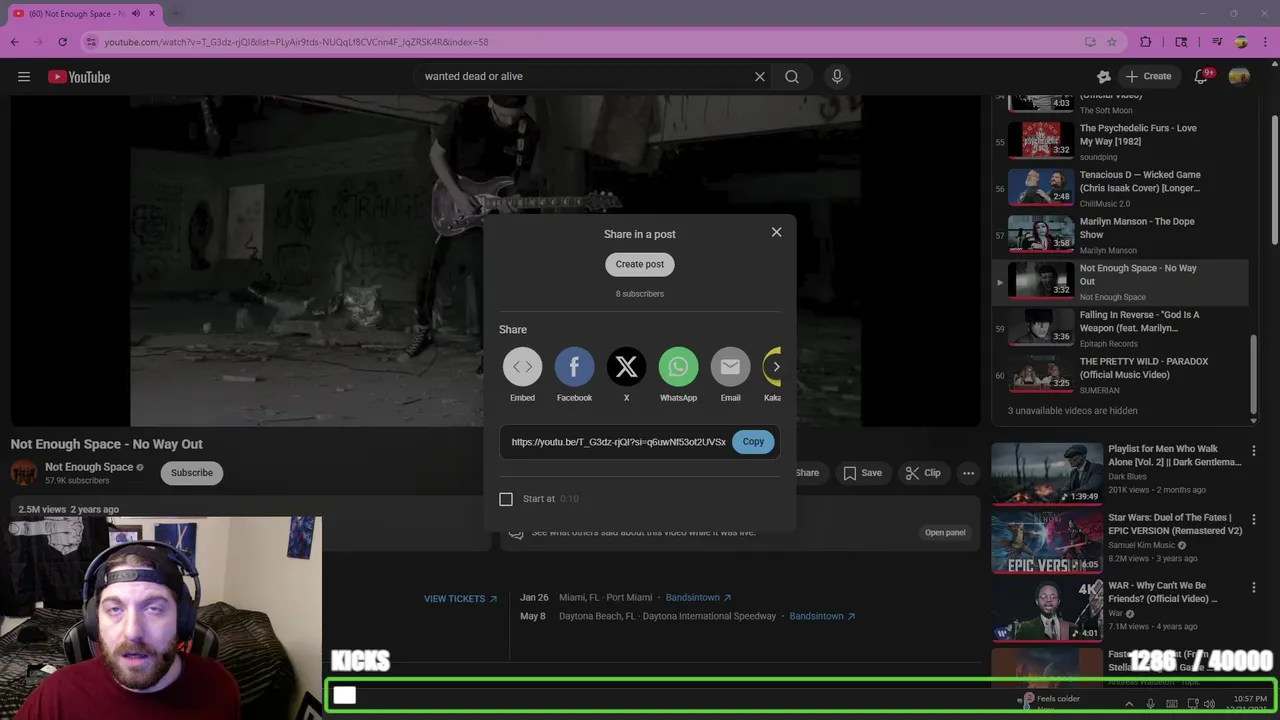Copy the youtu.be share link
Viewport: 1280px width, 720px height.
point(753,442)
